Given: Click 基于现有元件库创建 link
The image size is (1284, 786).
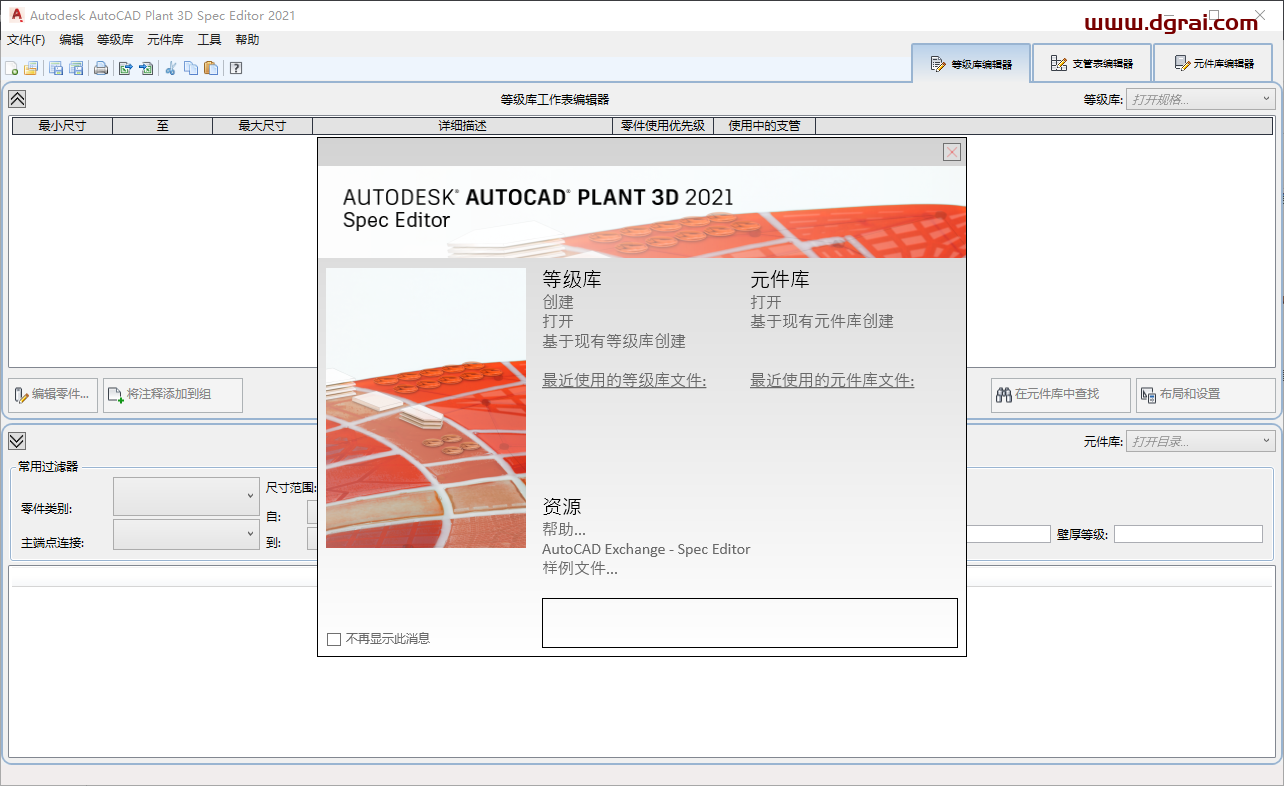Looking at the screenshot, I should [x=822, y=322].
